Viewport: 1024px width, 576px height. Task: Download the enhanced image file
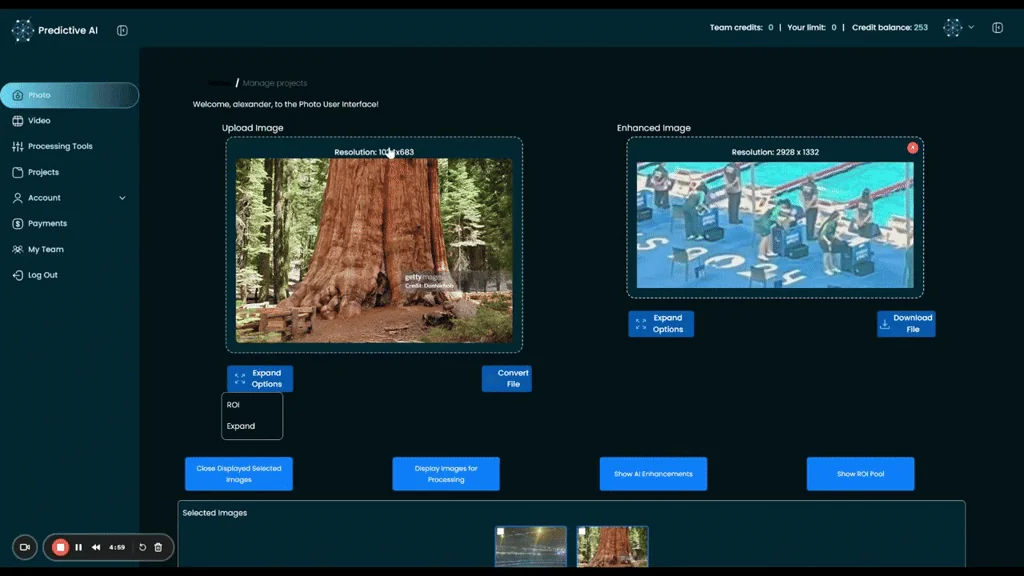point(905,323)
